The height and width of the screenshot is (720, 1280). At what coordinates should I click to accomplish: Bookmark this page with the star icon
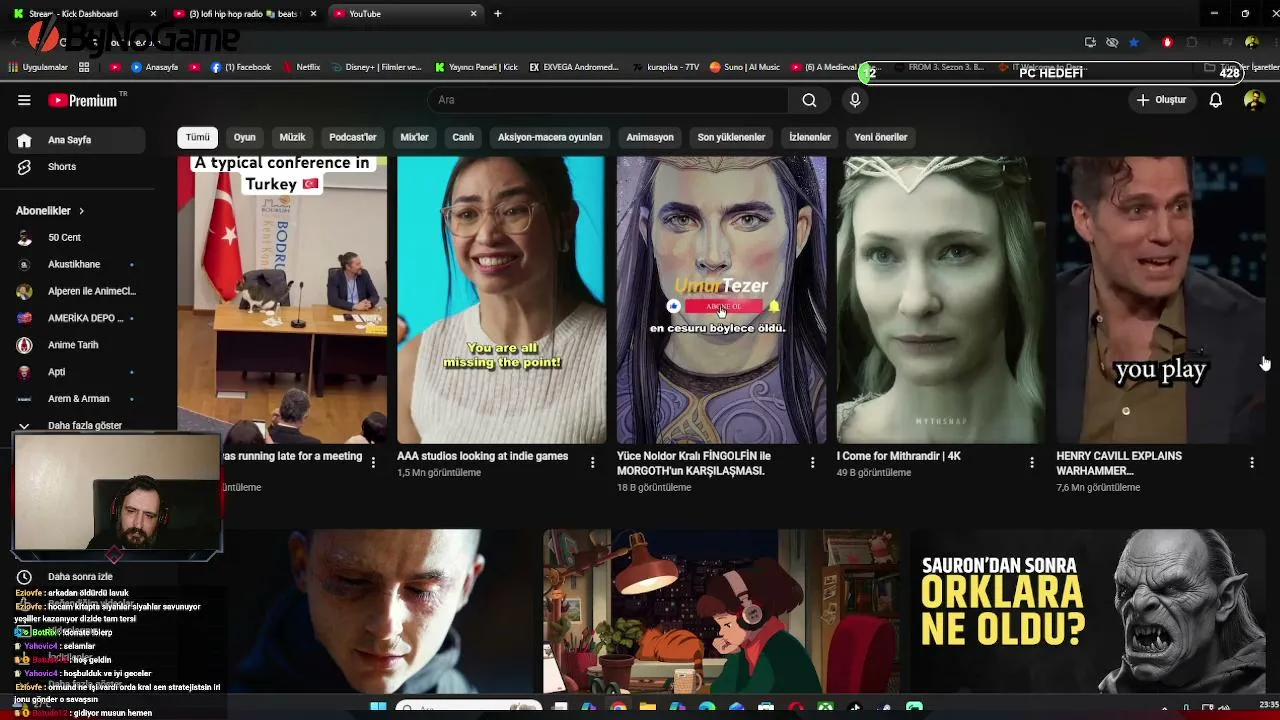[1134, 42]
